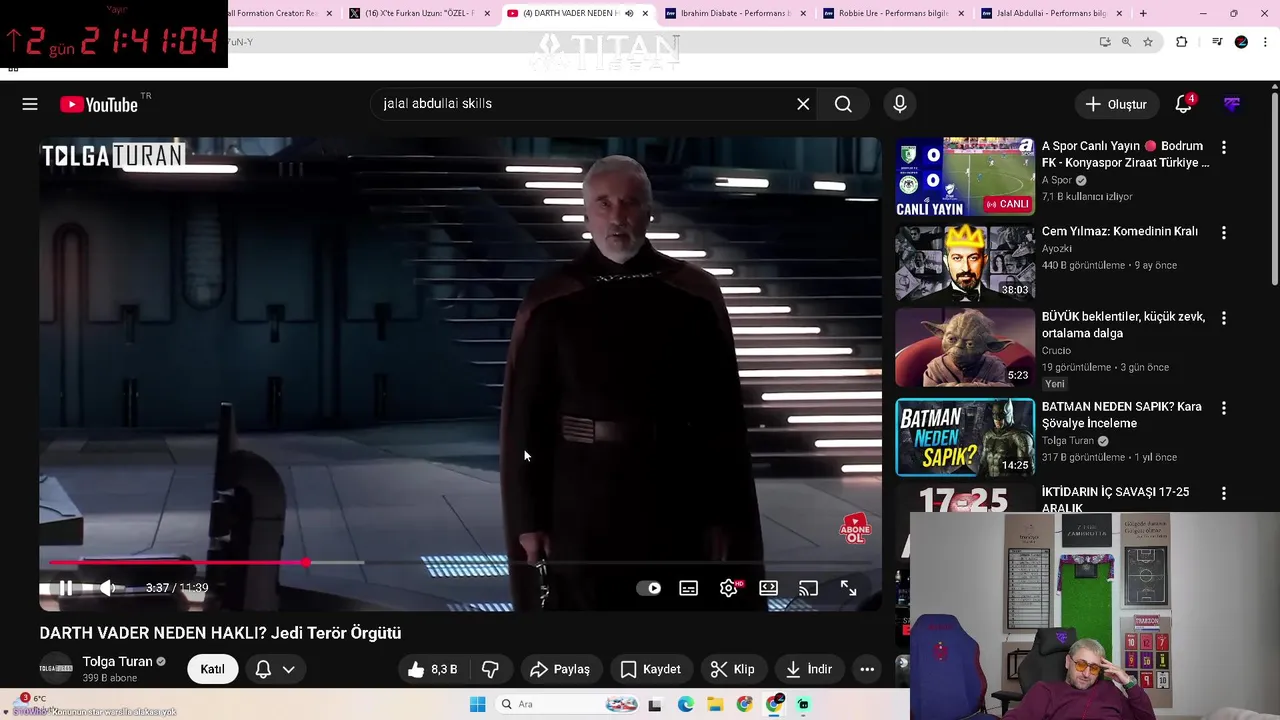Screen dimensions: 1280x720
Task: Open options menu for İKTİDARIN İÇ SAVAŞI video
Action: 1223,493
